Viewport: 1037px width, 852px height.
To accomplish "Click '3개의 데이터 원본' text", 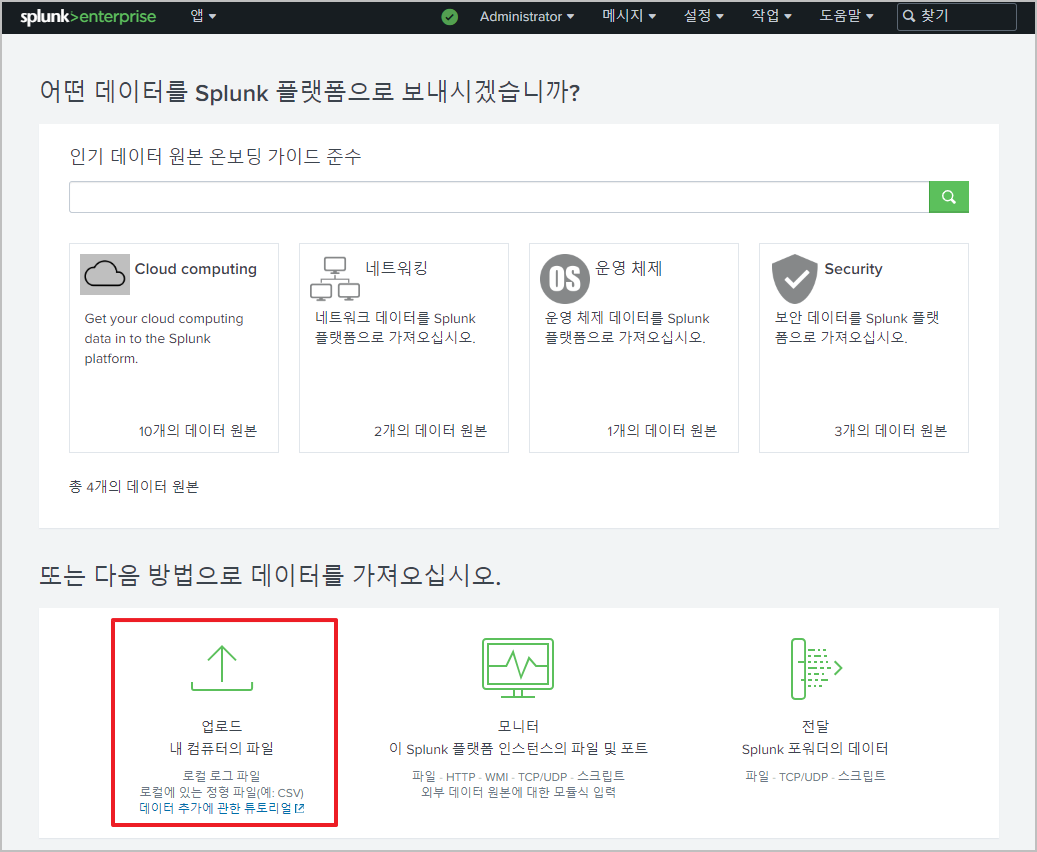I will (x=890, y=431).
